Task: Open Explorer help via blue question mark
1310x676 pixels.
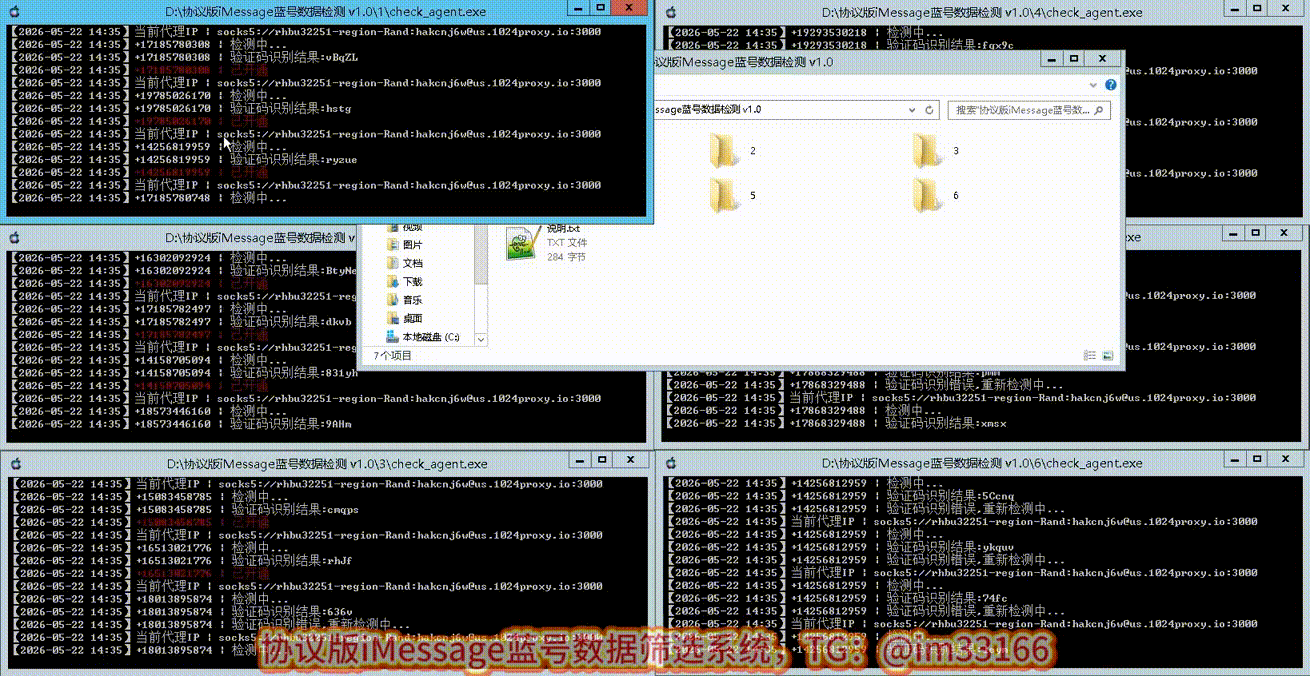Action: click(1111, 85)
